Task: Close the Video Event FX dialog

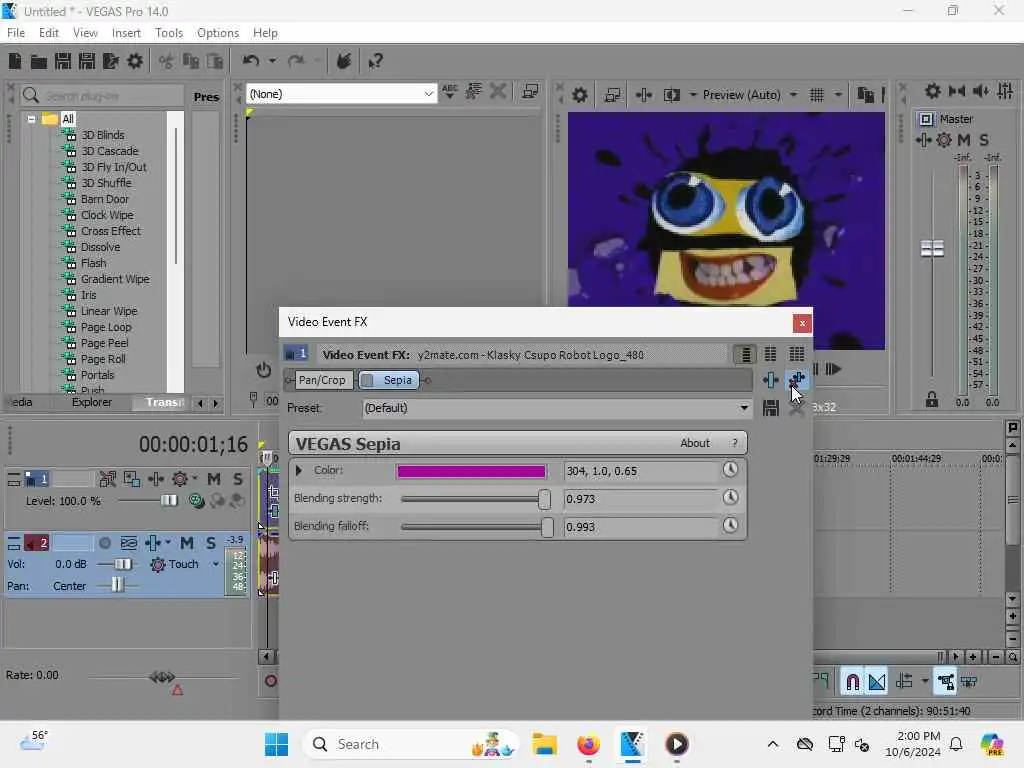Action: point(802,323)
